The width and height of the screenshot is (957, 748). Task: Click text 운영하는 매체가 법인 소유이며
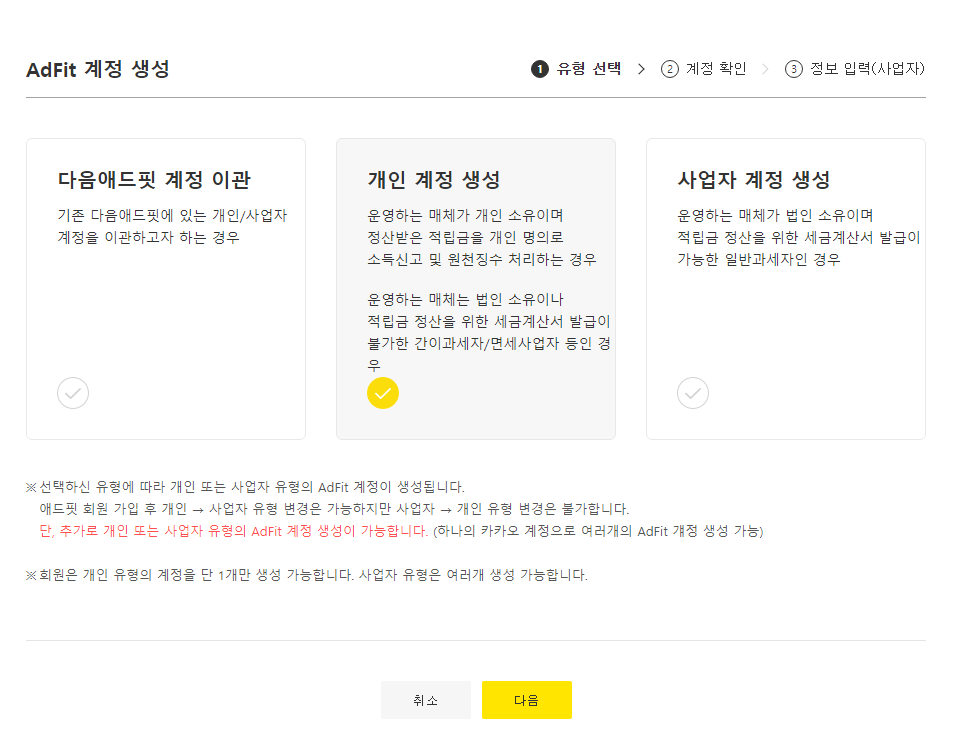pyautogui.click(x=775, y=215)
